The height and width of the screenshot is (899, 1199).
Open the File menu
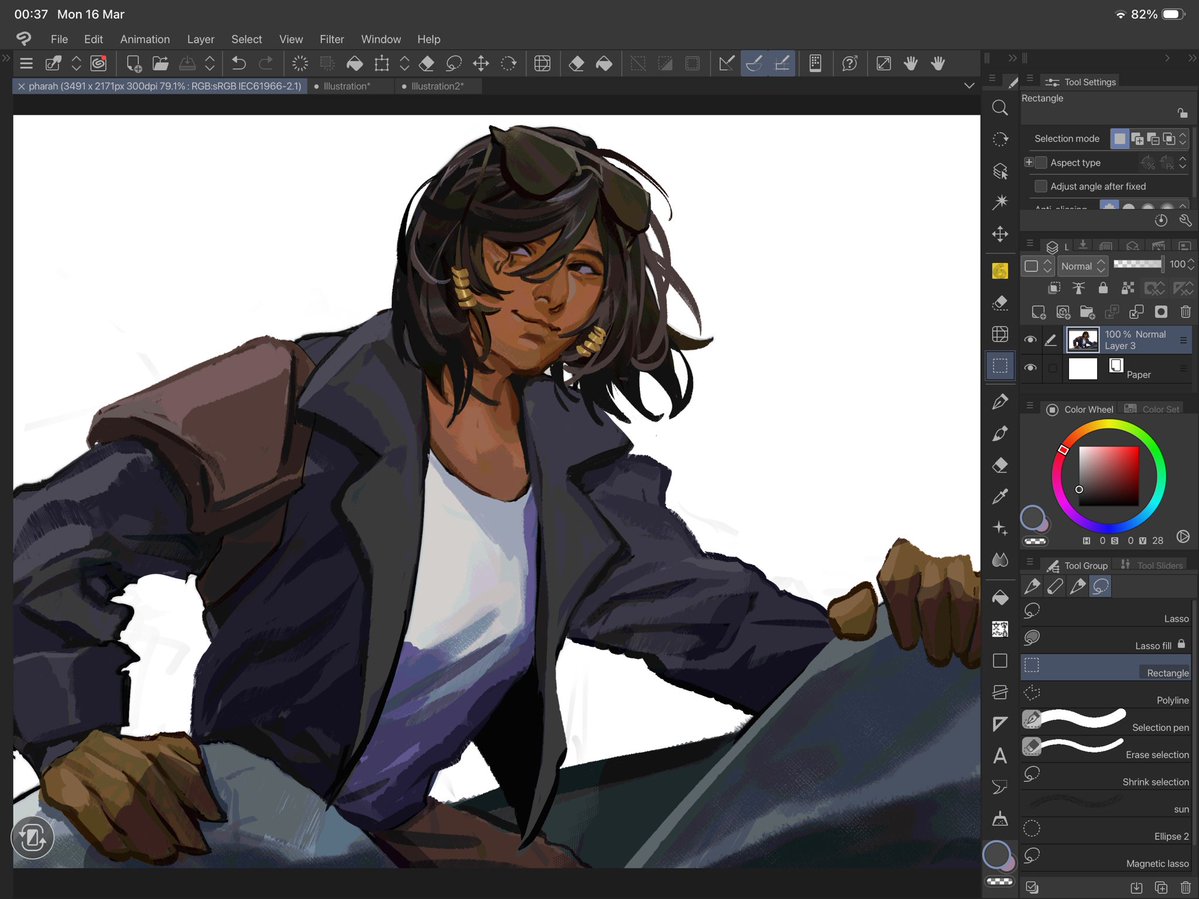59,39
